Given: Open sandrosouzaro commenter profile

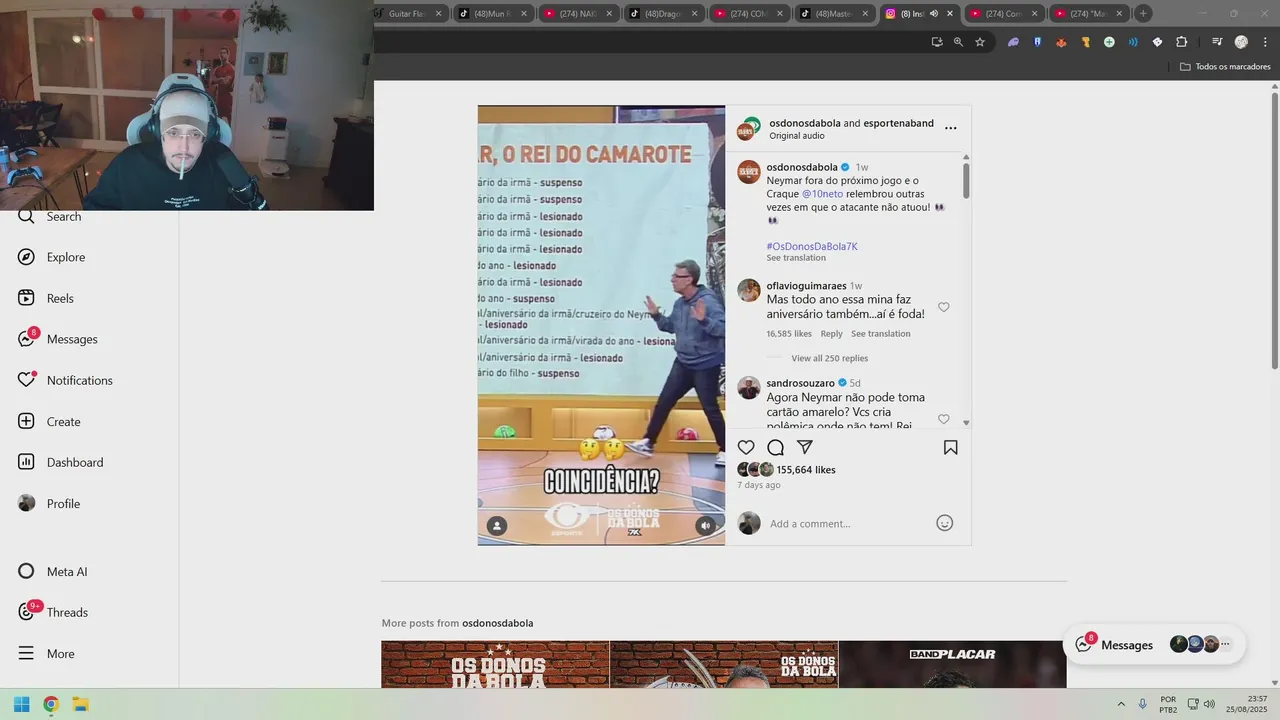Looking at the screenshot, I should 800,383.
